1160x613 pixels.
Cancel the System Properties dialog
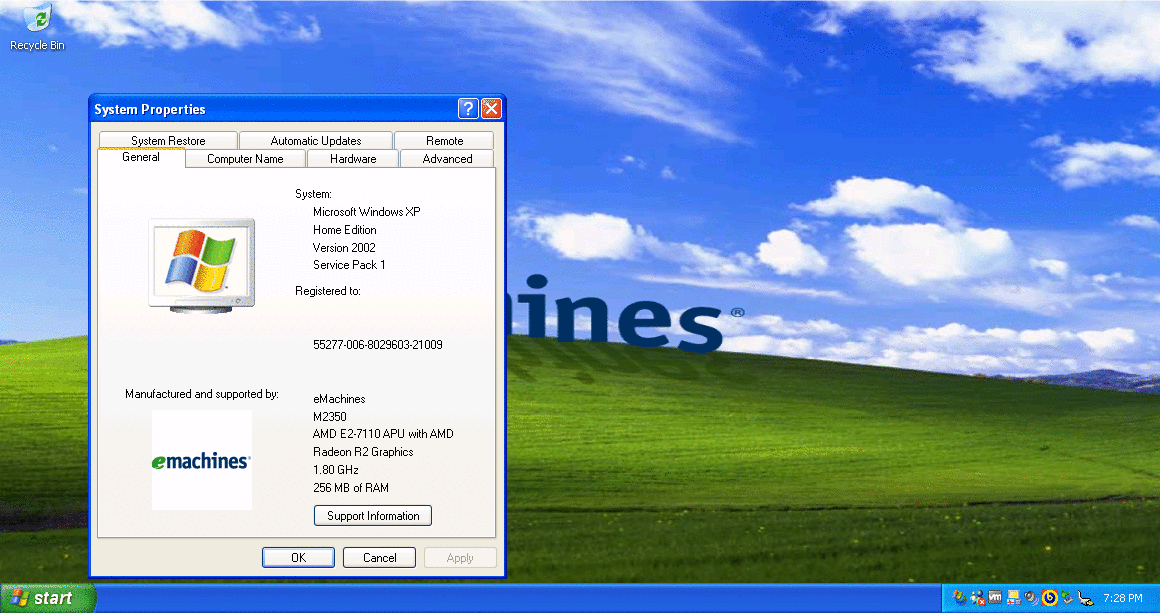(379, 558)
